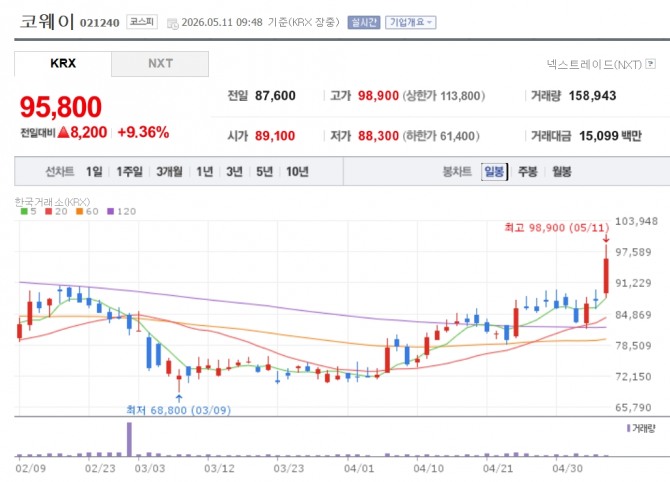Click the 최저 68,800 (03/09) chart label
The width and height of the screenshot is (670, 482).
[x=179, y=410]
